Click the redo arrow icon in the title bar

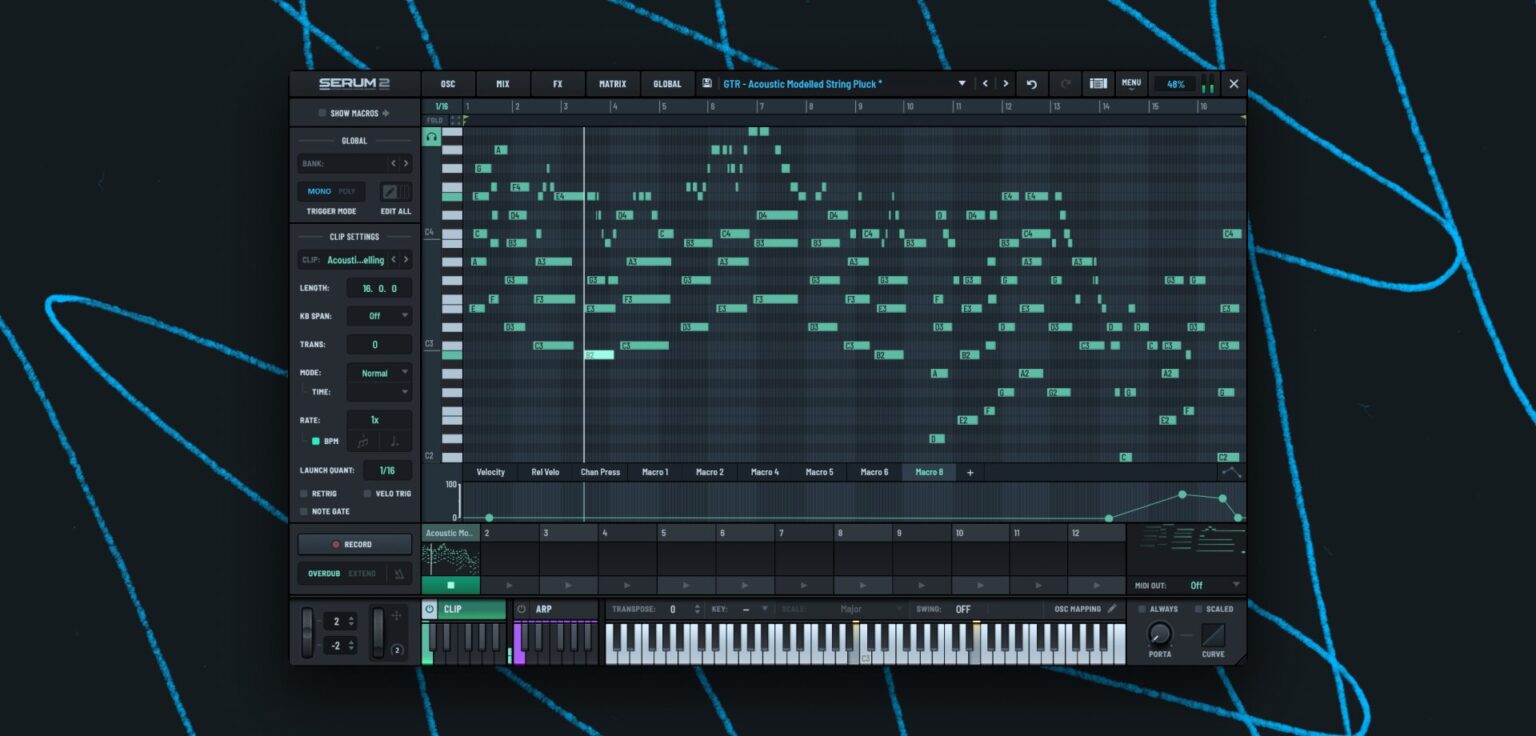[x=1064, y=84]
